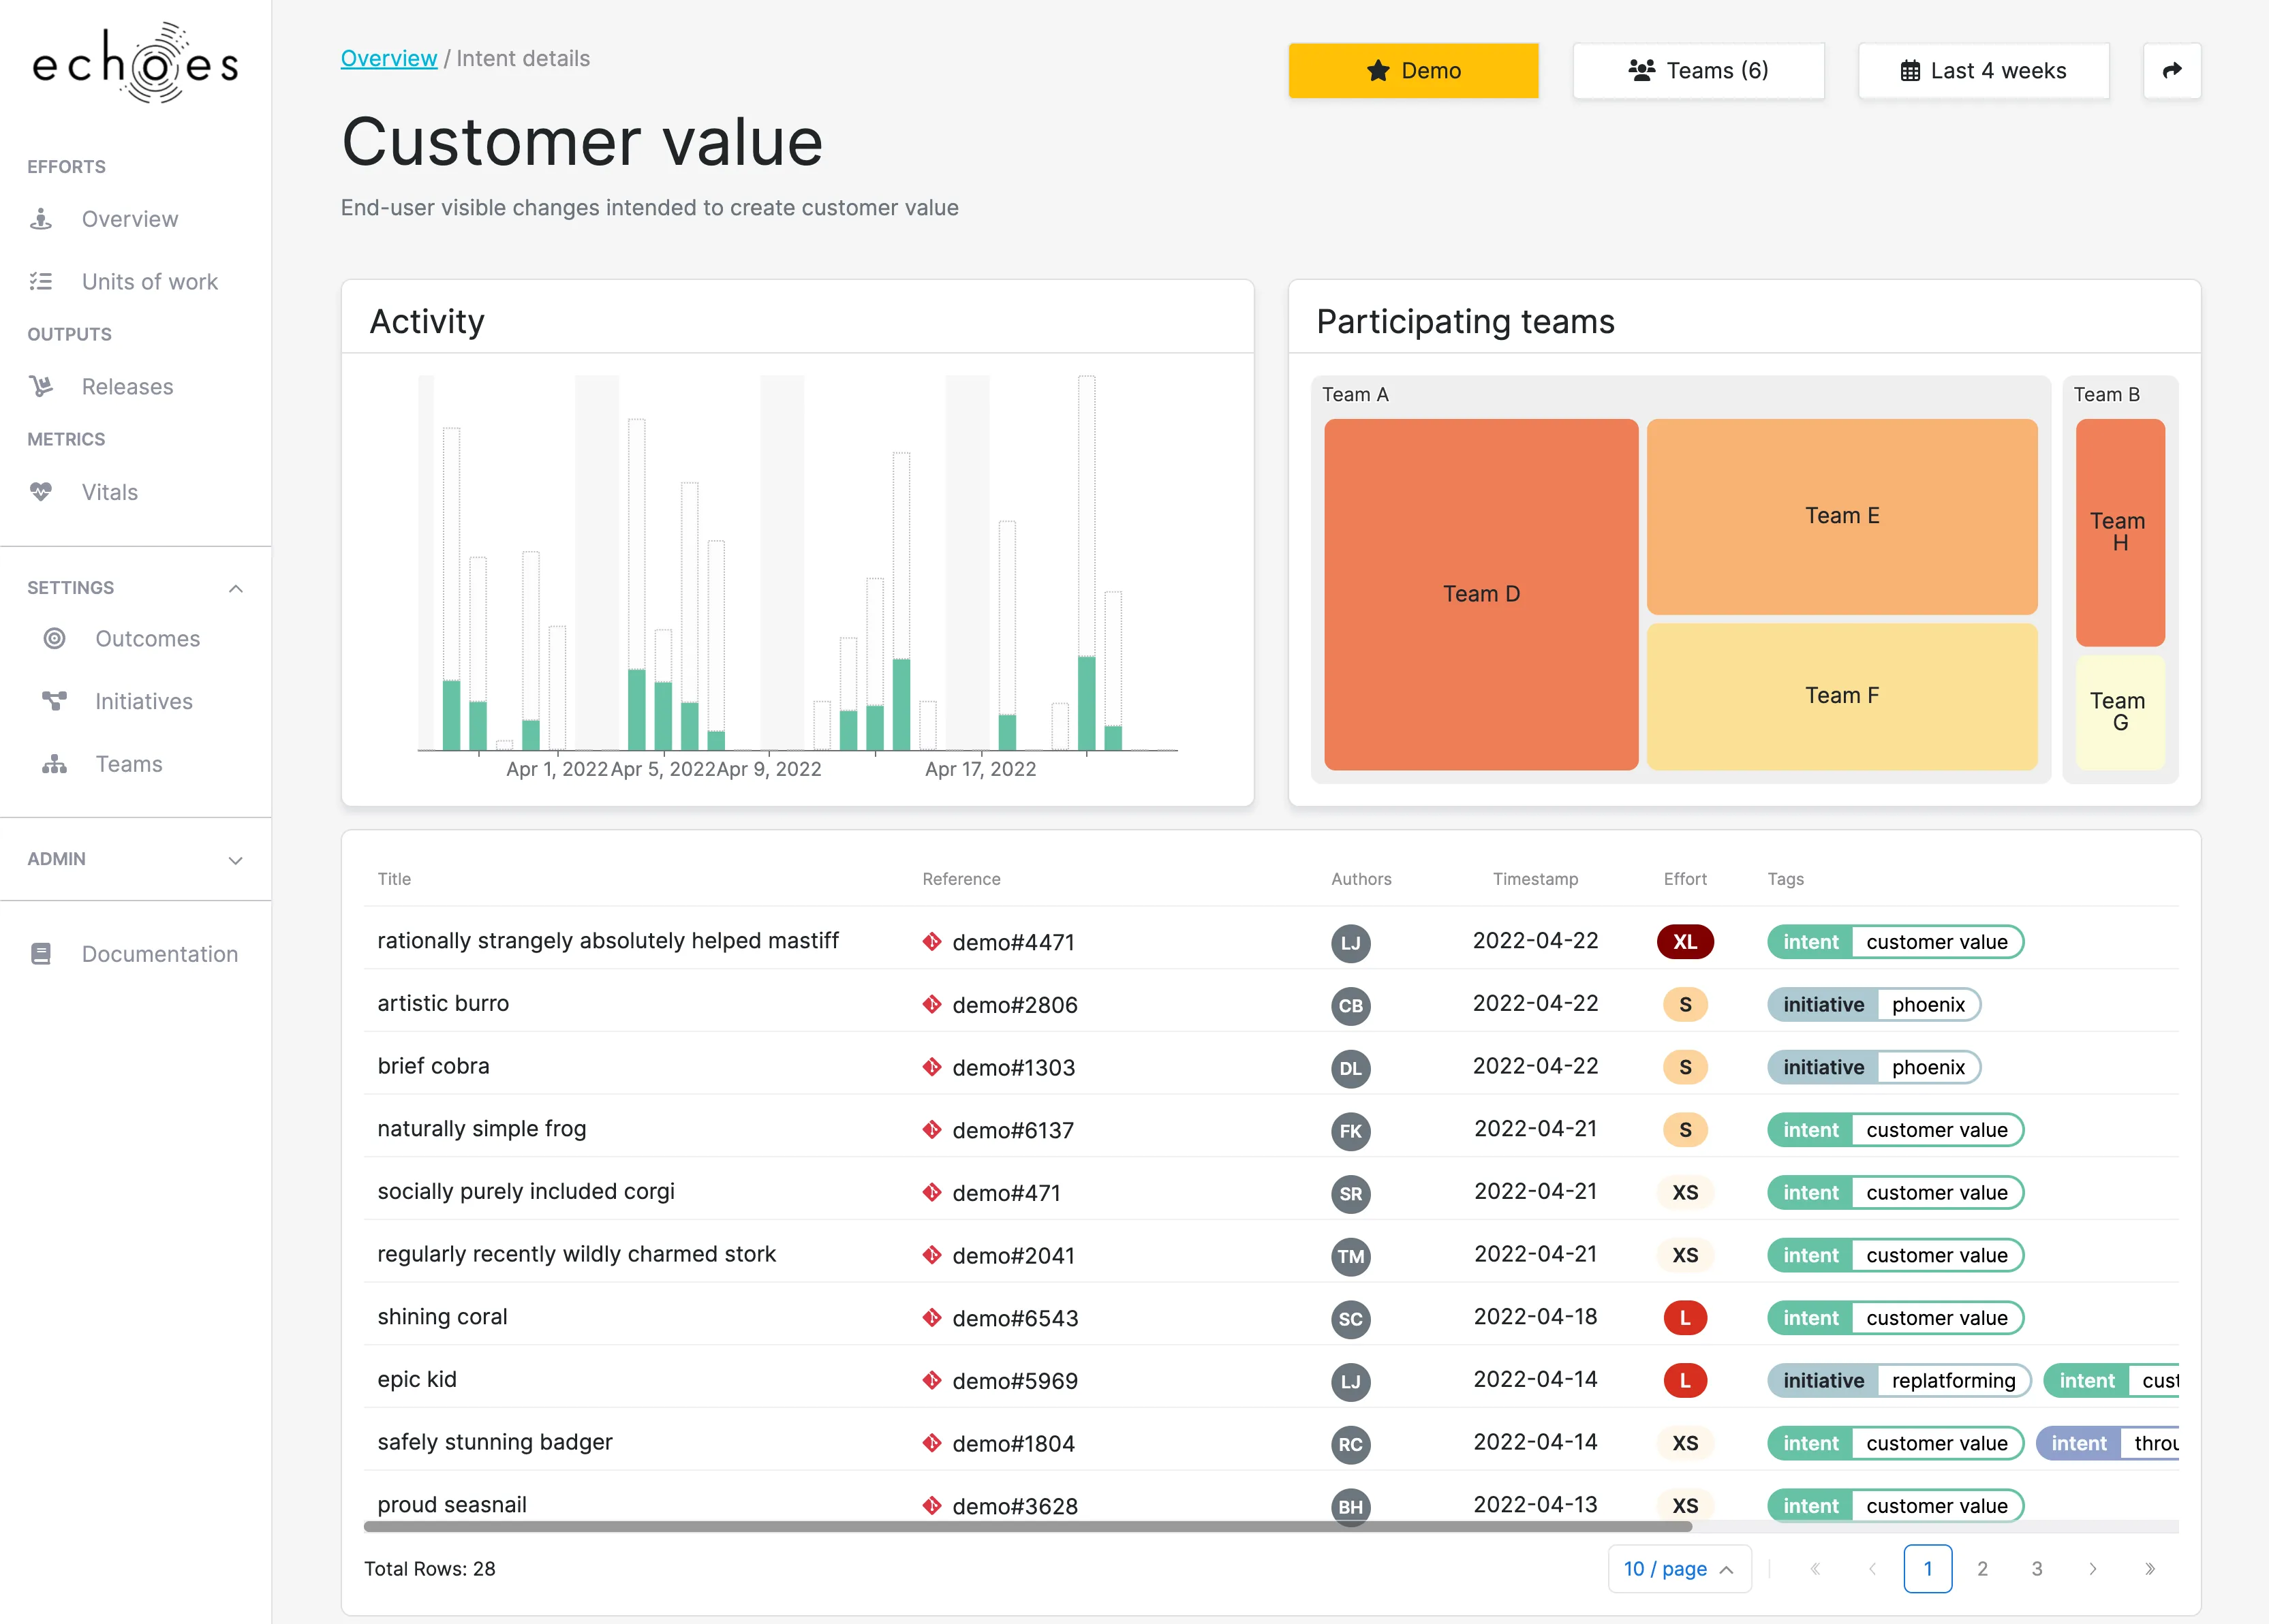Click the Team F treemap block
Screen dimensions: 2269x1624
(1842, 696)
